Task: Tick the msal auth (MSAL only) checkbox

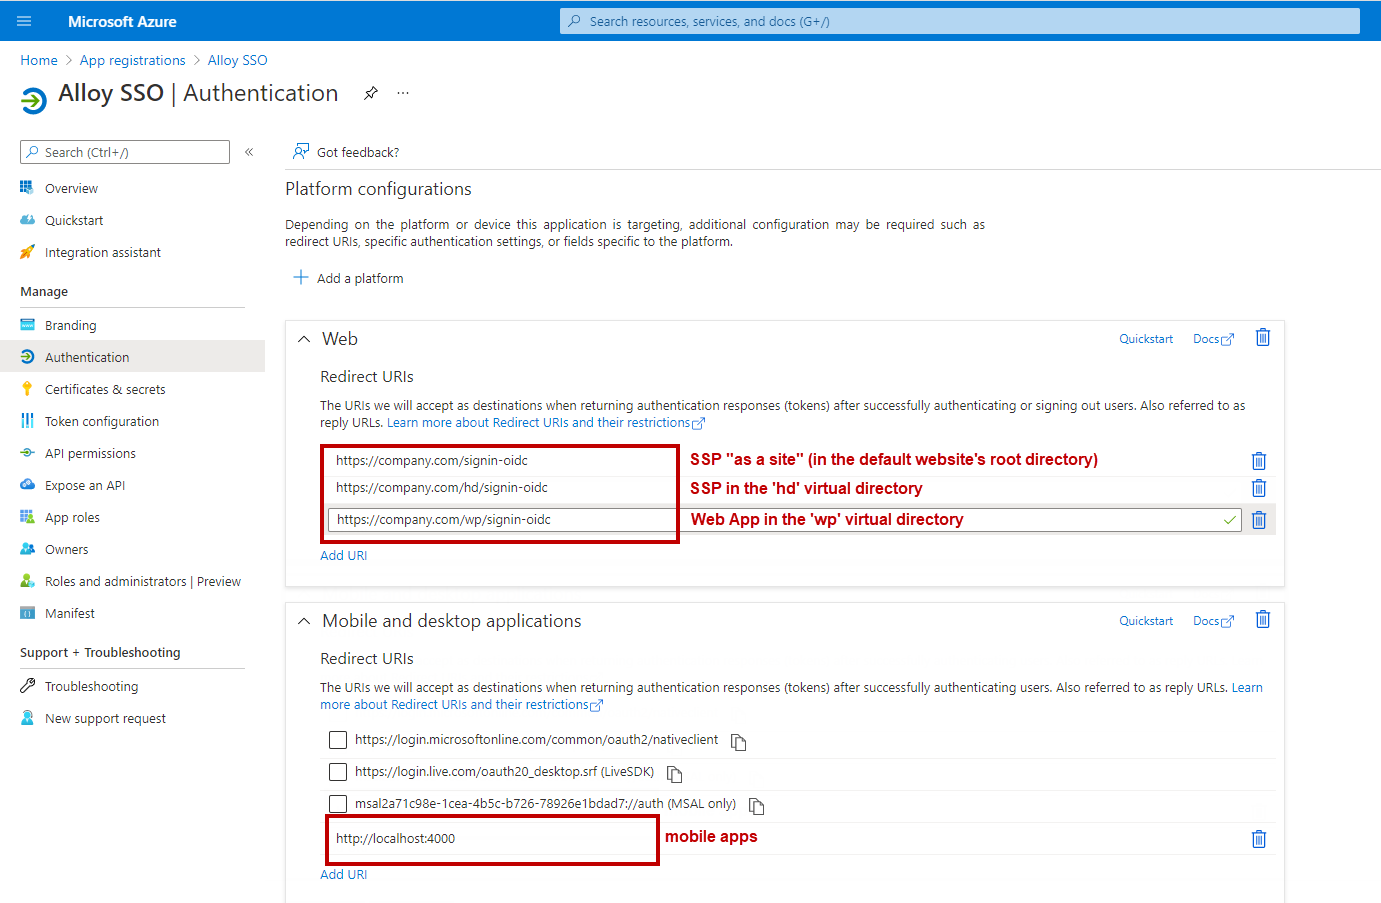Action: 338,804
